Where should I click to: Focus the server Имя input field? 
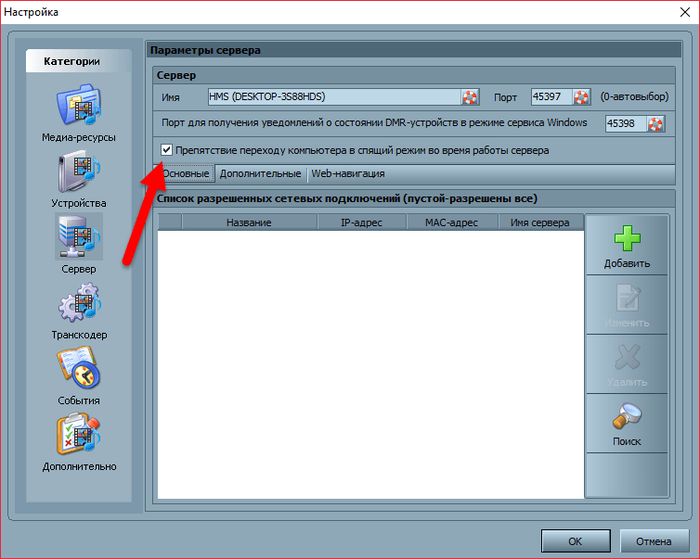pos(335,97)
